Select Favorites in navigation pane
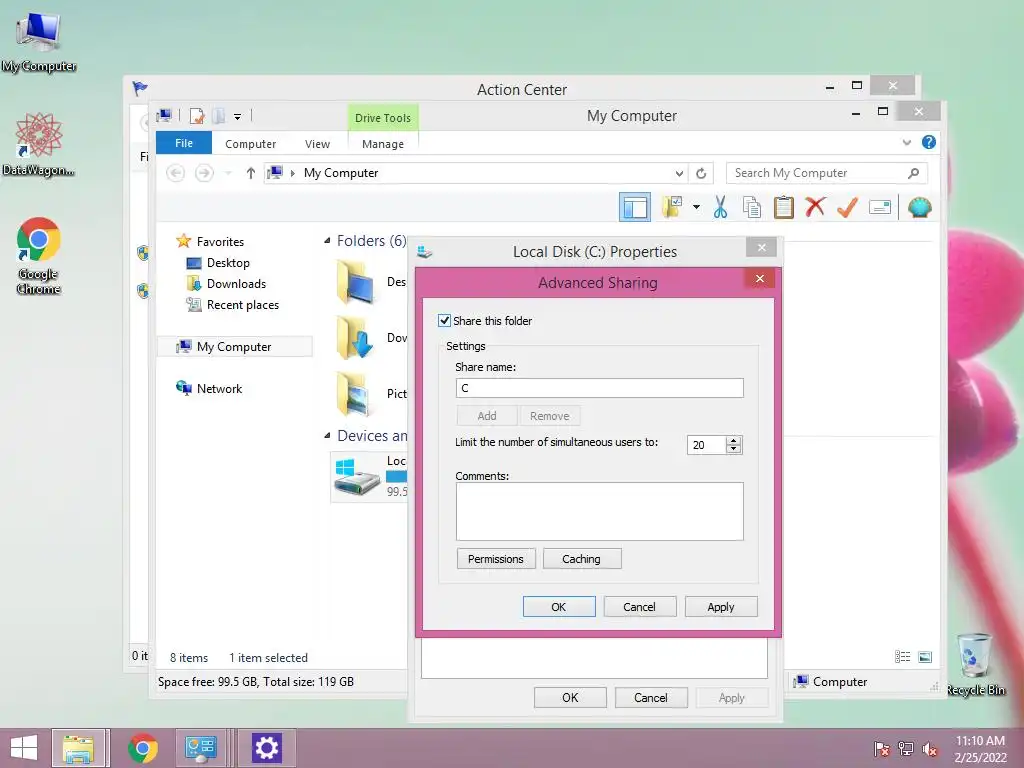The width and height of the screenshot is (1024, 768). point(219,242)
